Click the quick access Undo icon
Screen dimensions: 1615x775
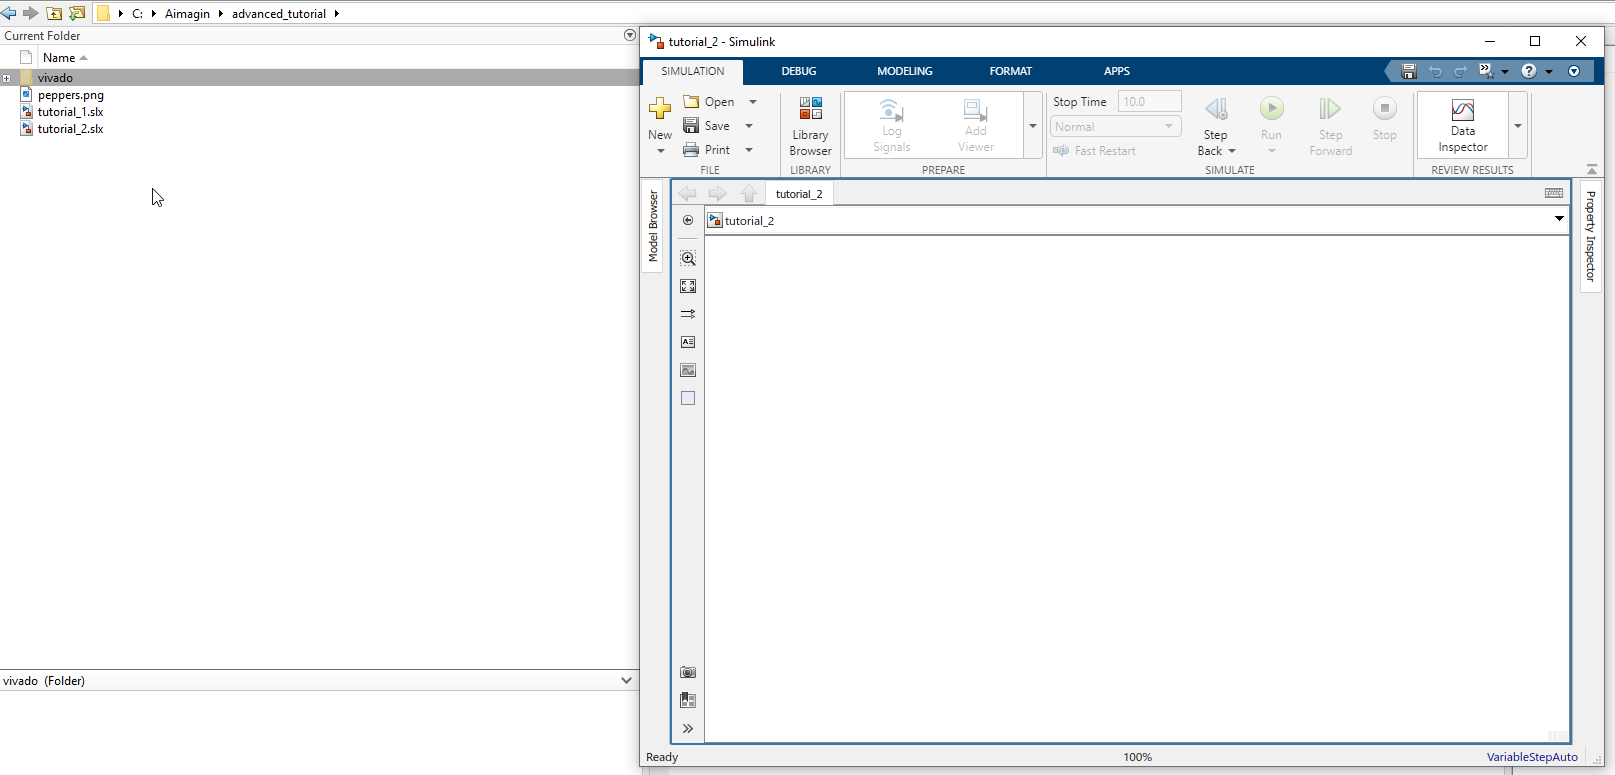1435,71
